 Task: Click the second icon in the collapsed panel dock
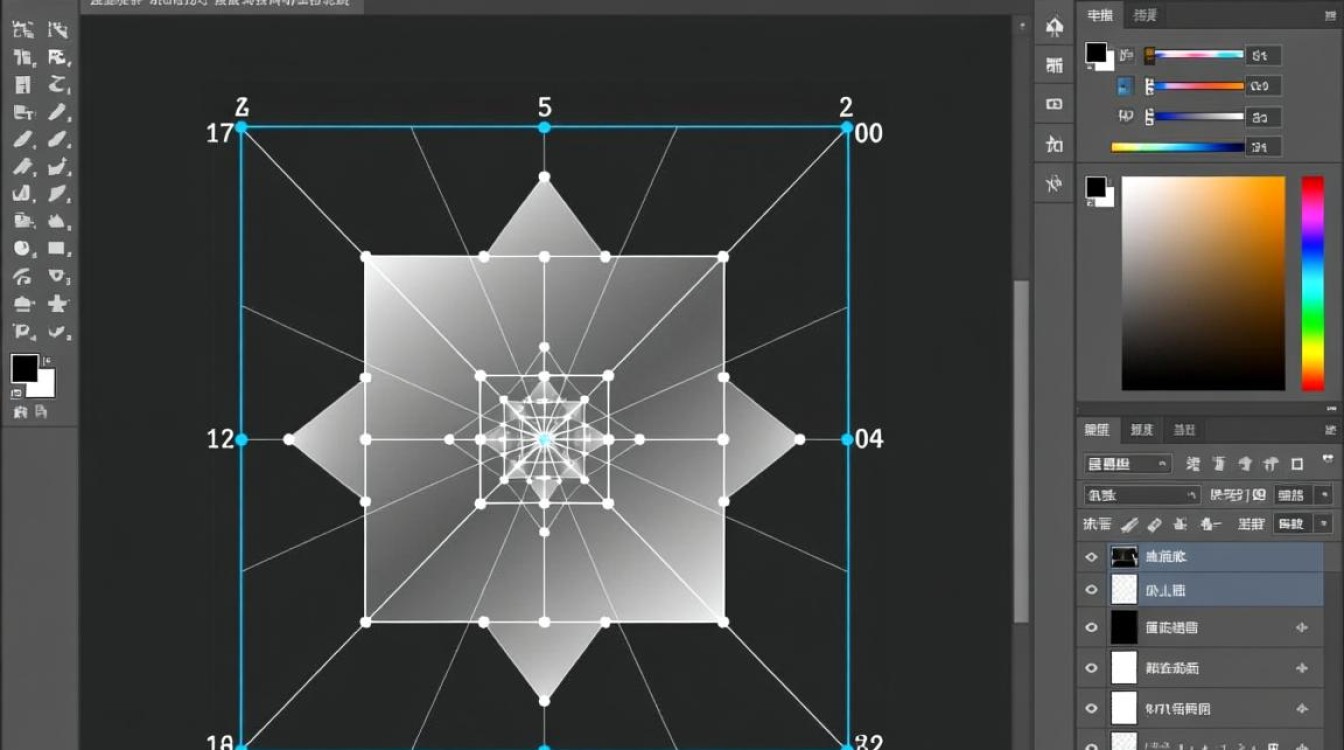pos(1054,66)
